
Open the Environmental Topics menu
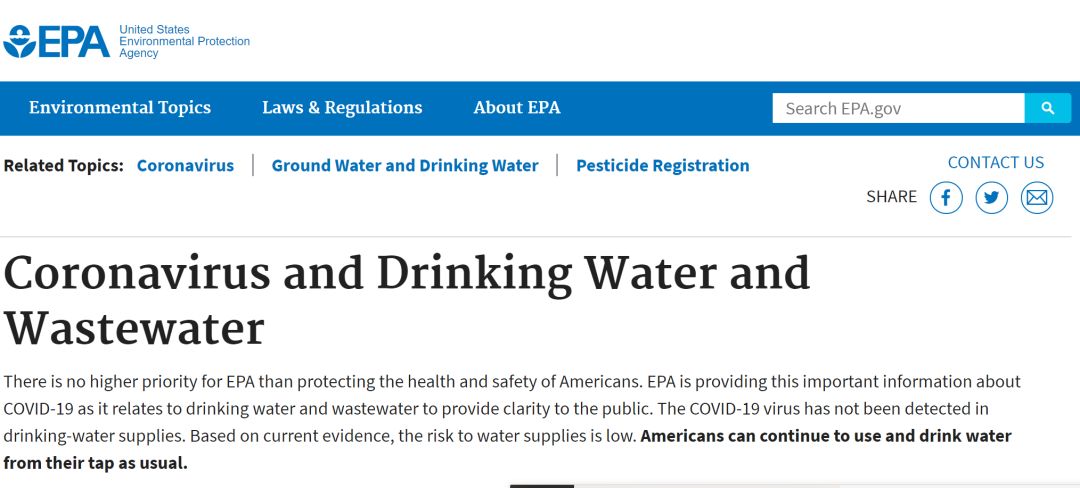[120, 107]
